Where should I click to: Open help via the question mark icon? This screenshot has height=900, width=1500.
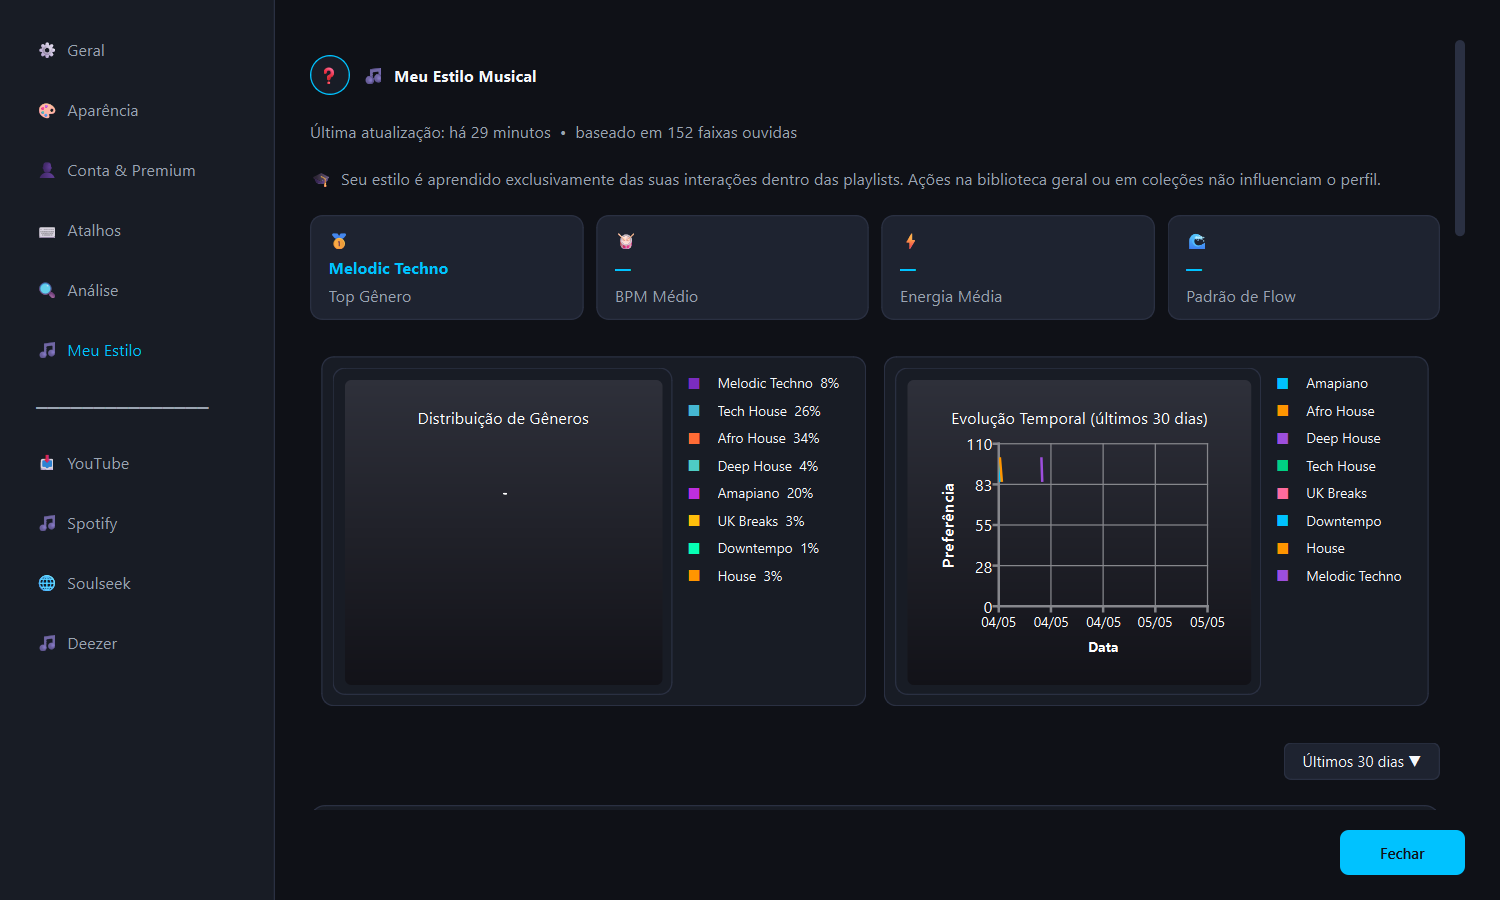(x=329, y=75)
